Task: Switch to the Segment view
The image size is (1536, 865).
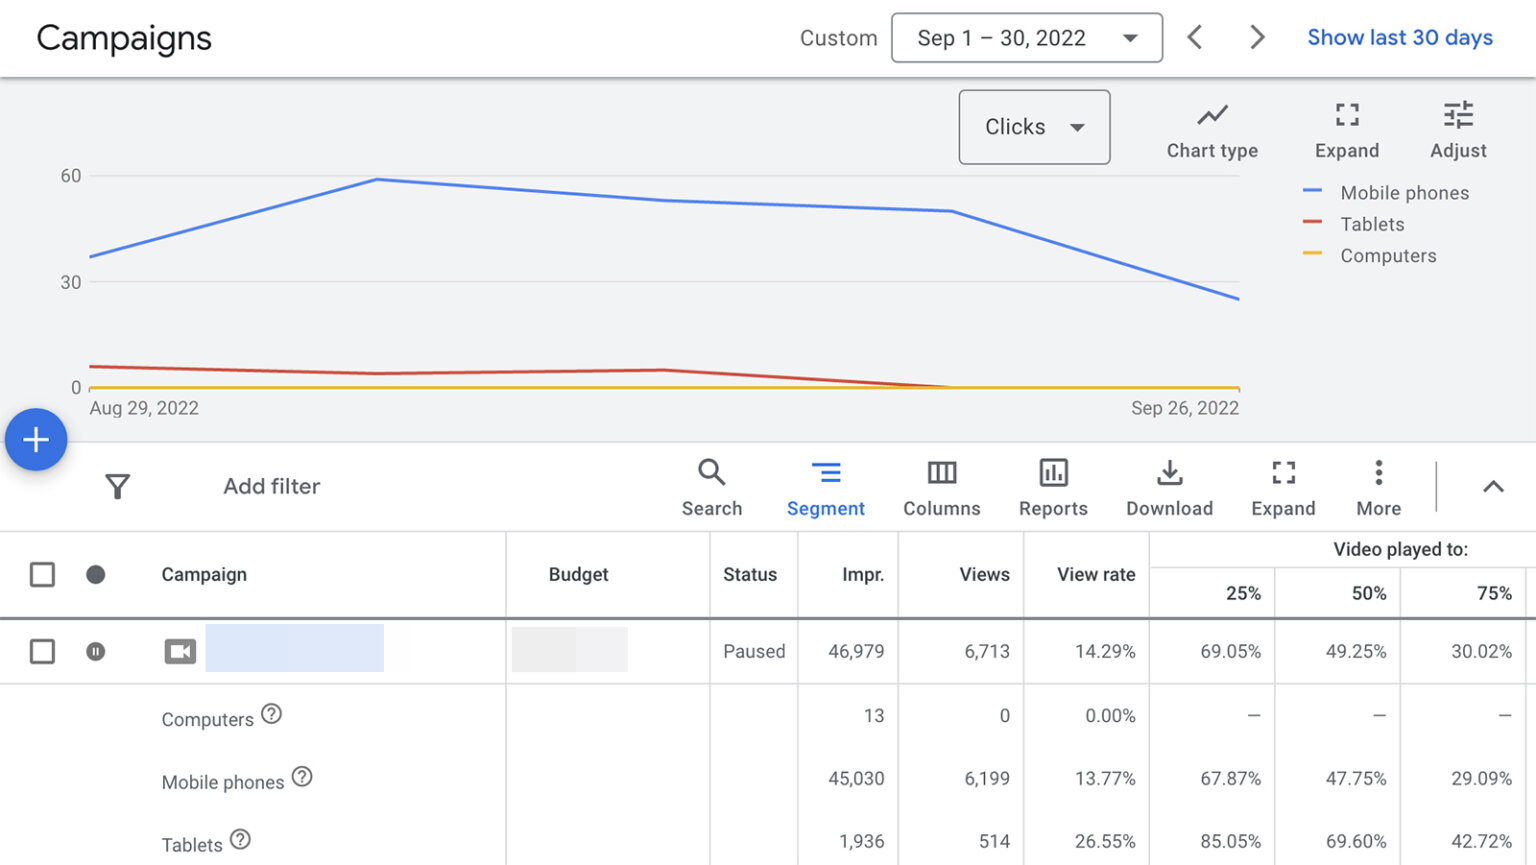Action: coord(825,485)
